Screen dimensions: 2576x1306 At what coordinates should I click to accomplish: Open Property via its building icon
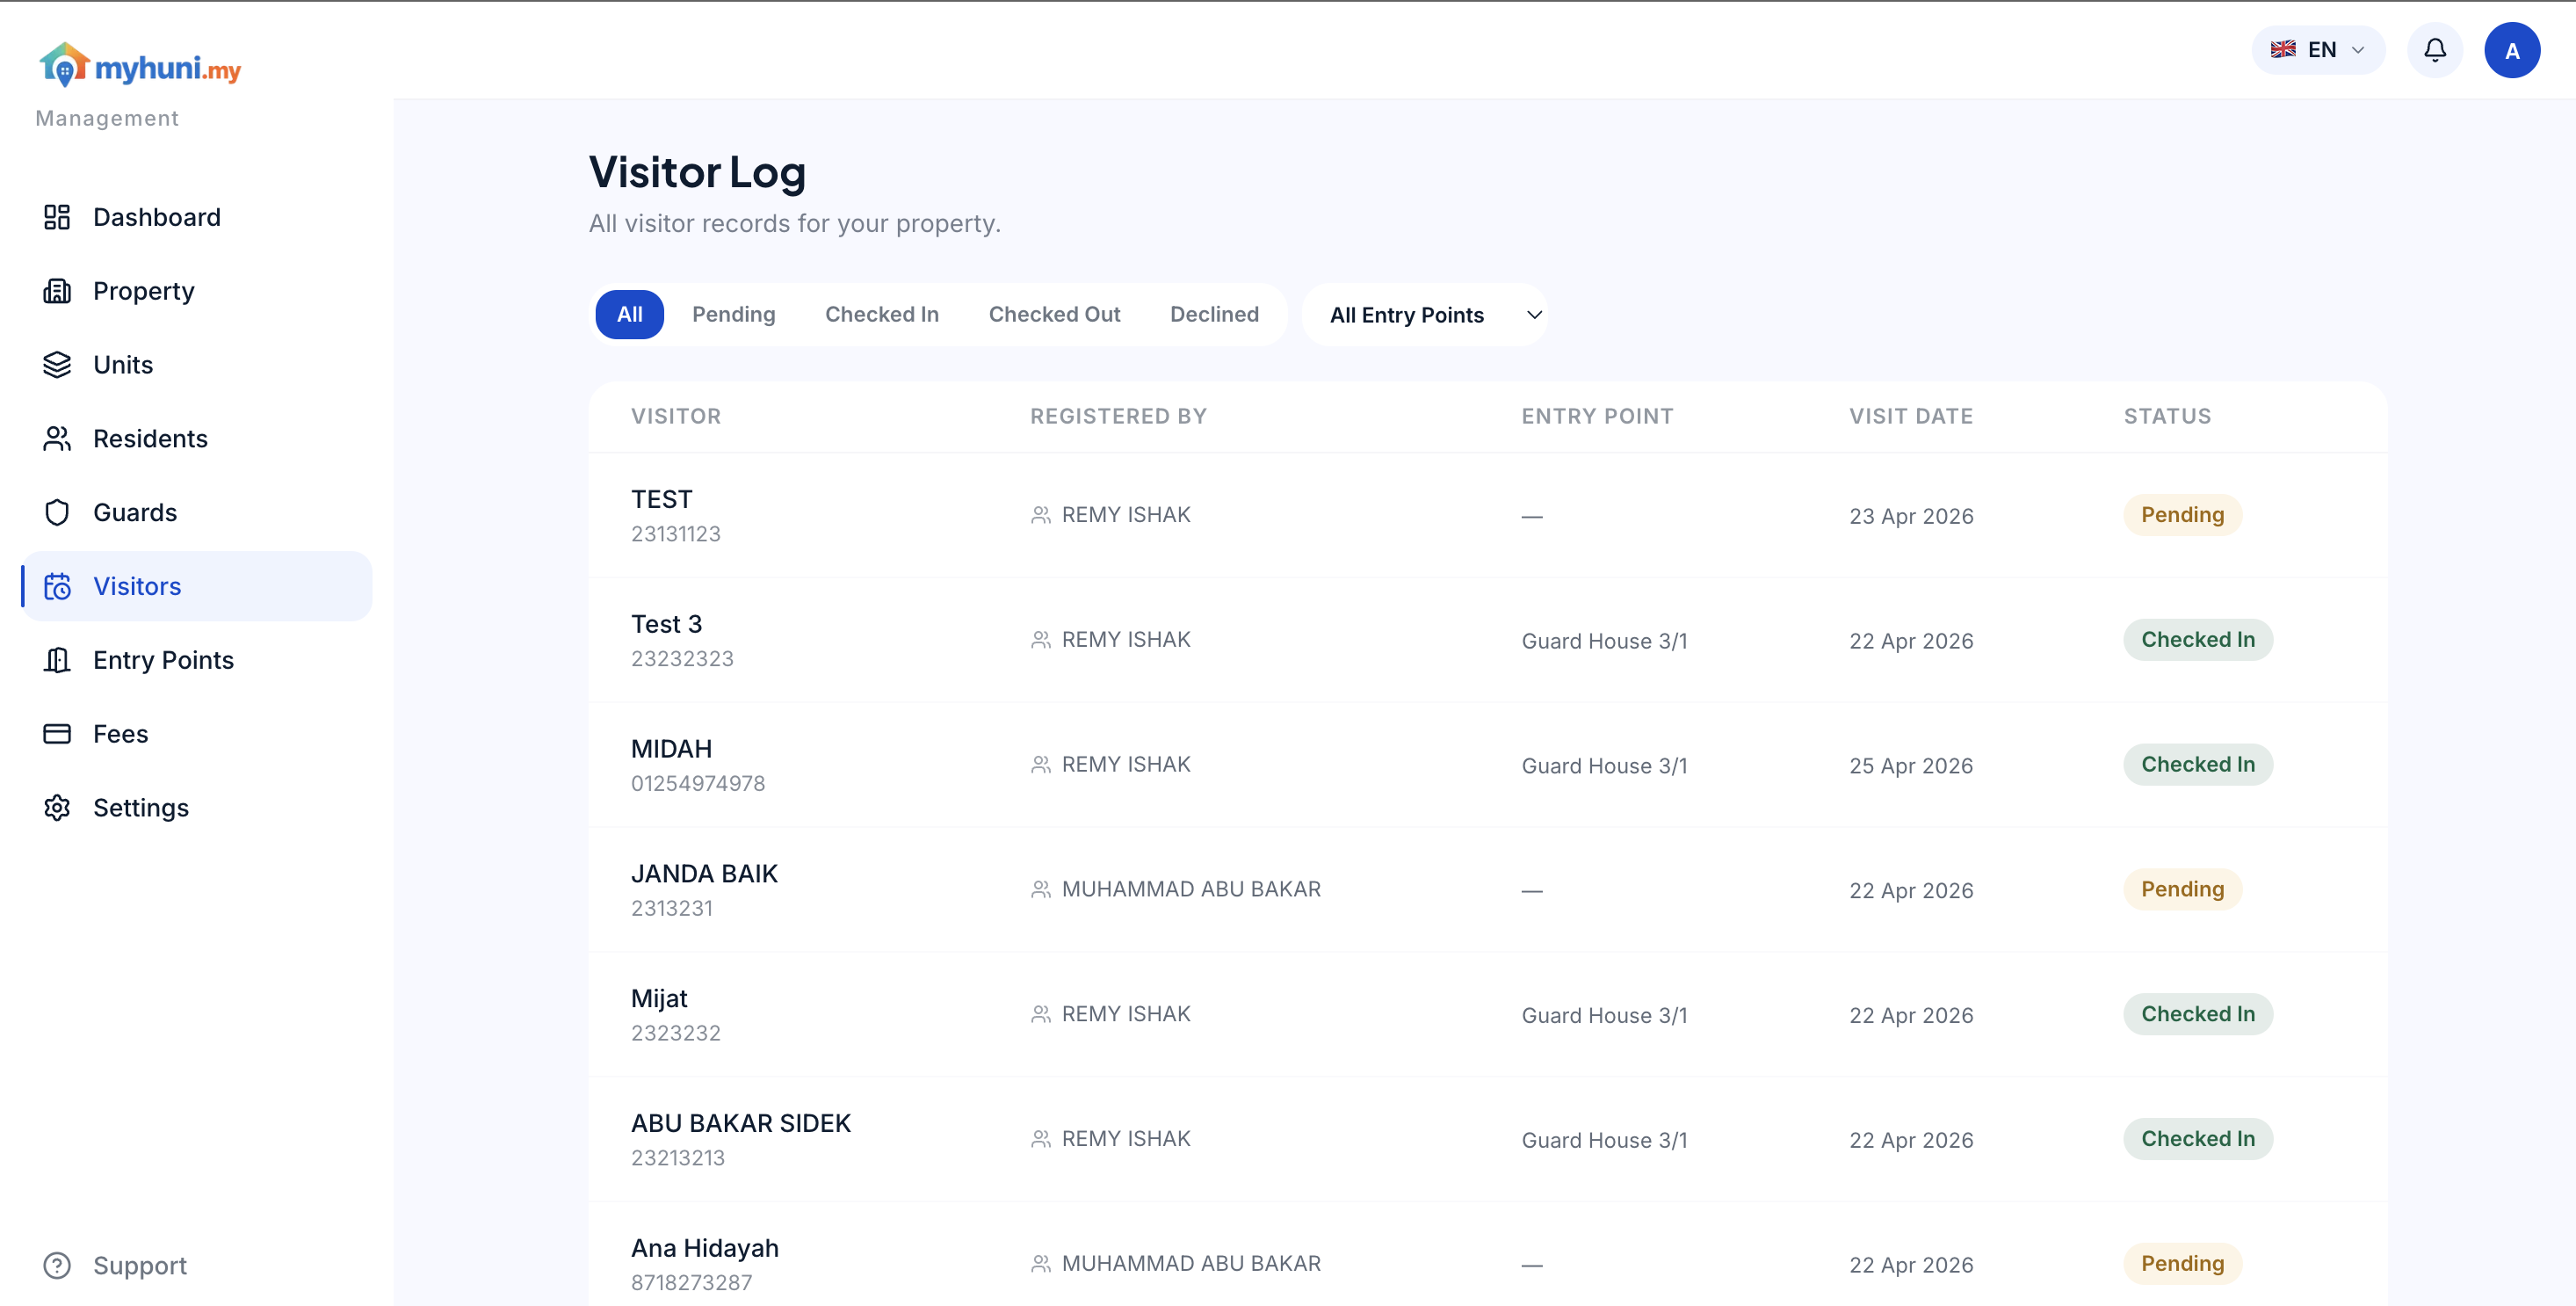pyautogui.click(x=57, y=291)
